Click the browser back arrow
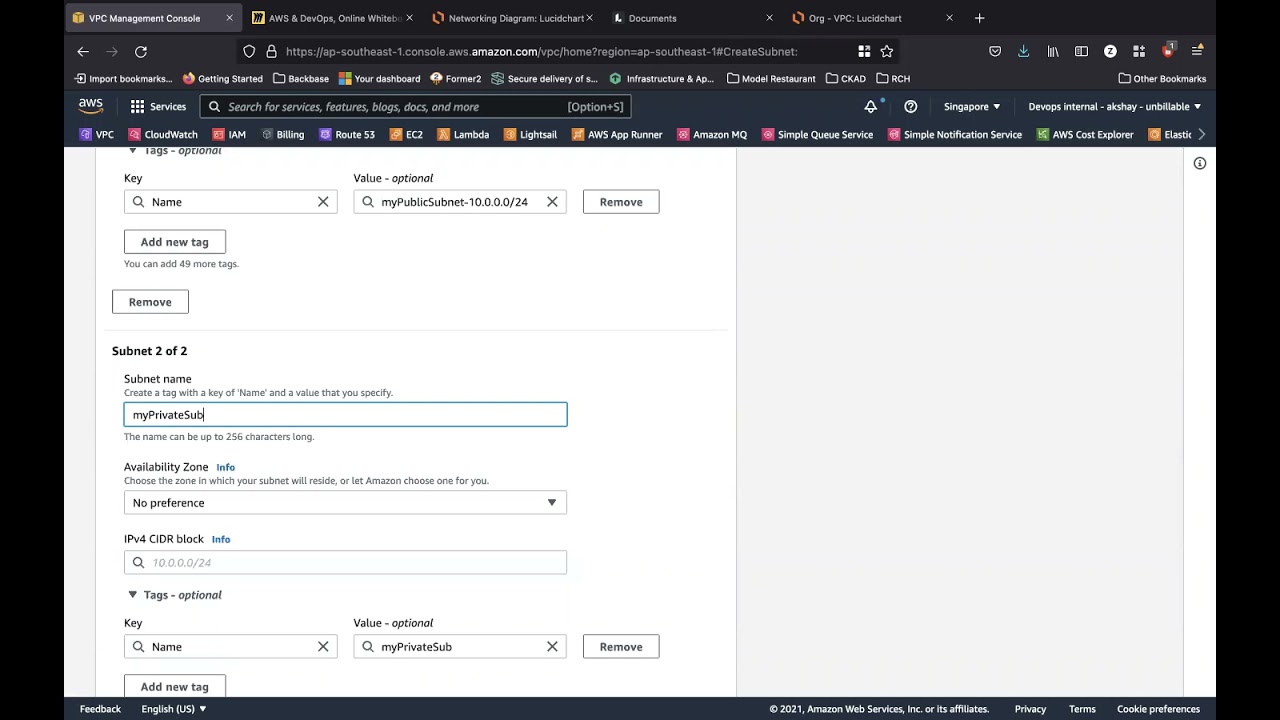The image size is (1280, 720). (83, 51)
